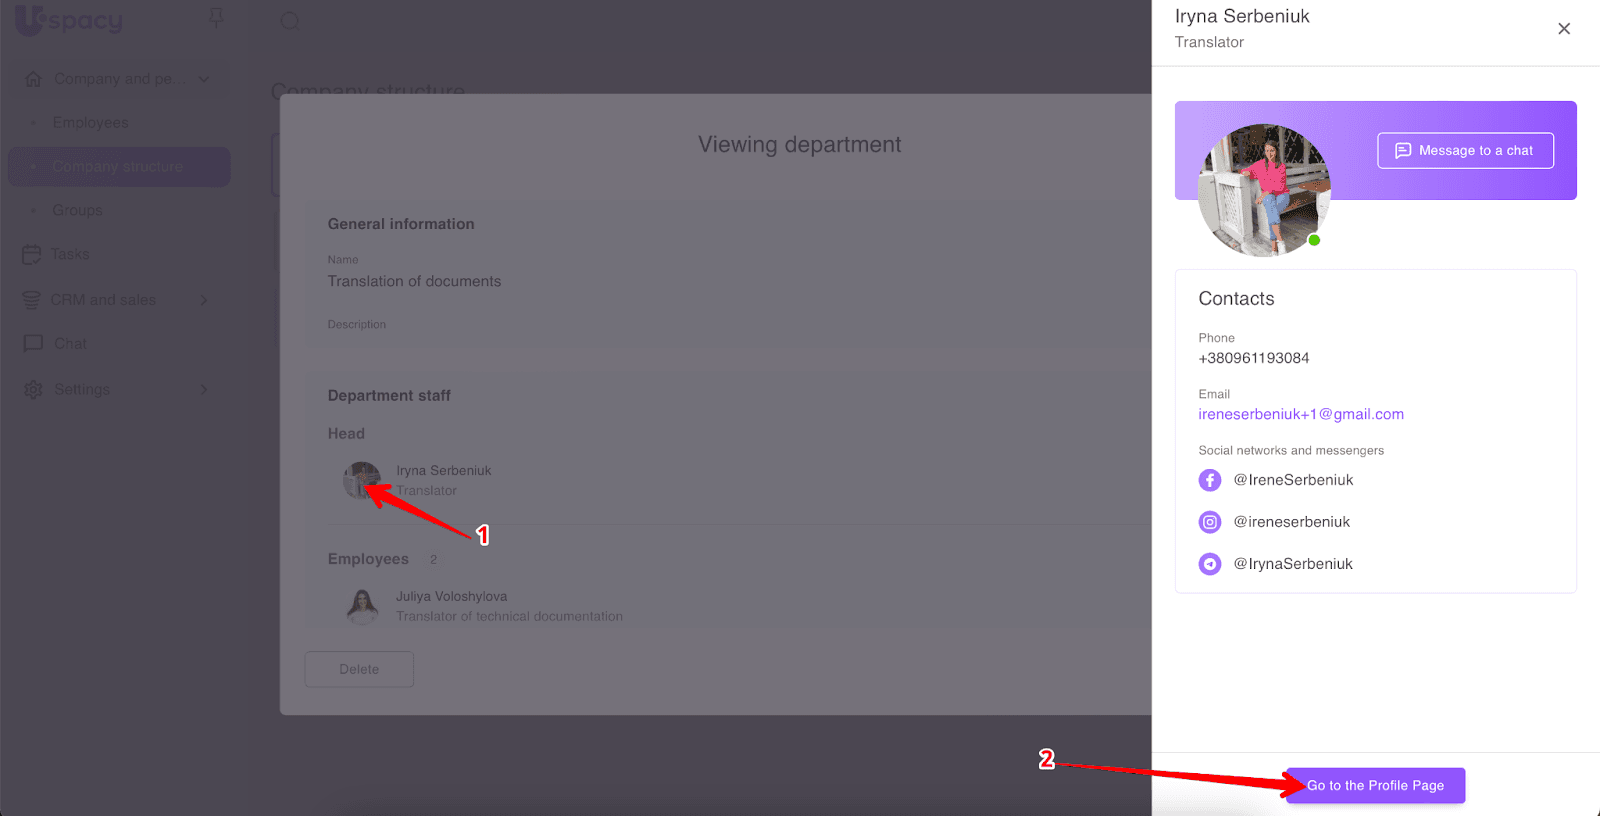Open the Employees menu item
Image resolution: width=1600 pixels, height=816 pixels.
(x=90, y=123)
